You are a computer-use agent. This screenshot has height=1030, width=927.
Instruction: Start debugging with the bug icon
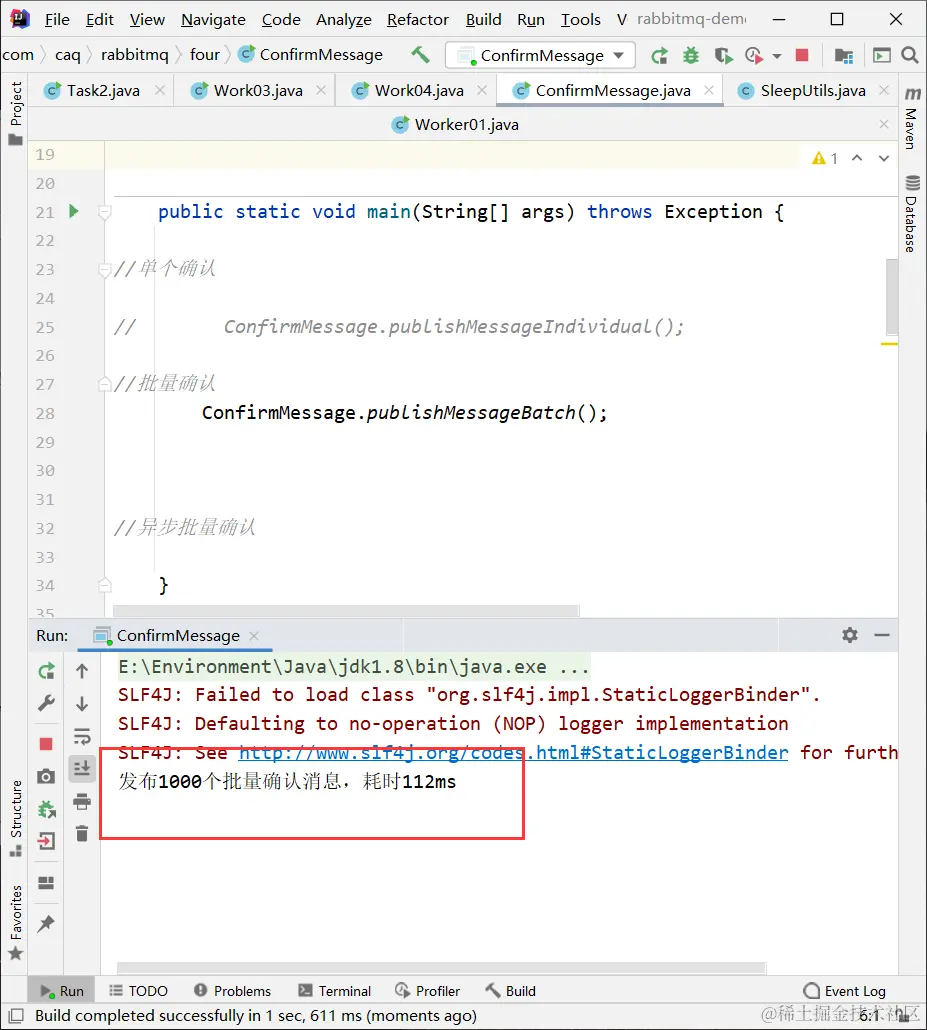click(x=690, y=56)
